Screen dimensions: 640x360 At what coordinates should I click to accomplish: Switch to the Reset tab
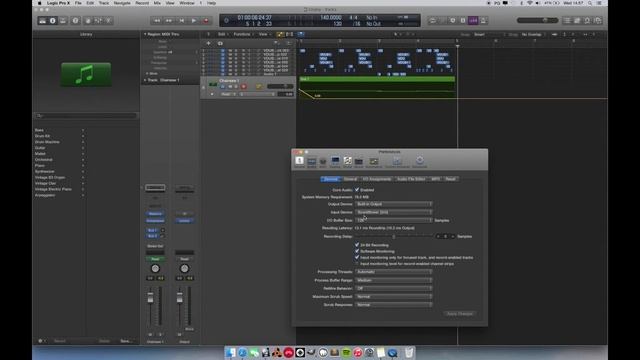click(451, 179)
